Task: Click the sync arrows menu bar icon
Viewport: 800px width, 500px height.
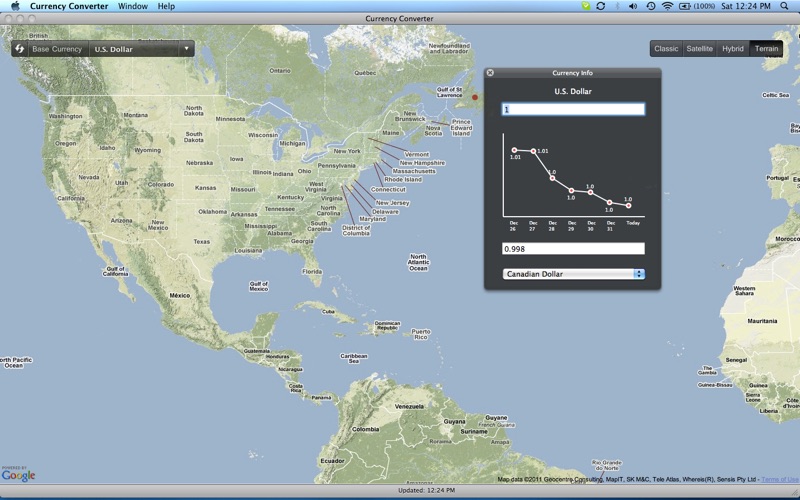Action: 601,6
